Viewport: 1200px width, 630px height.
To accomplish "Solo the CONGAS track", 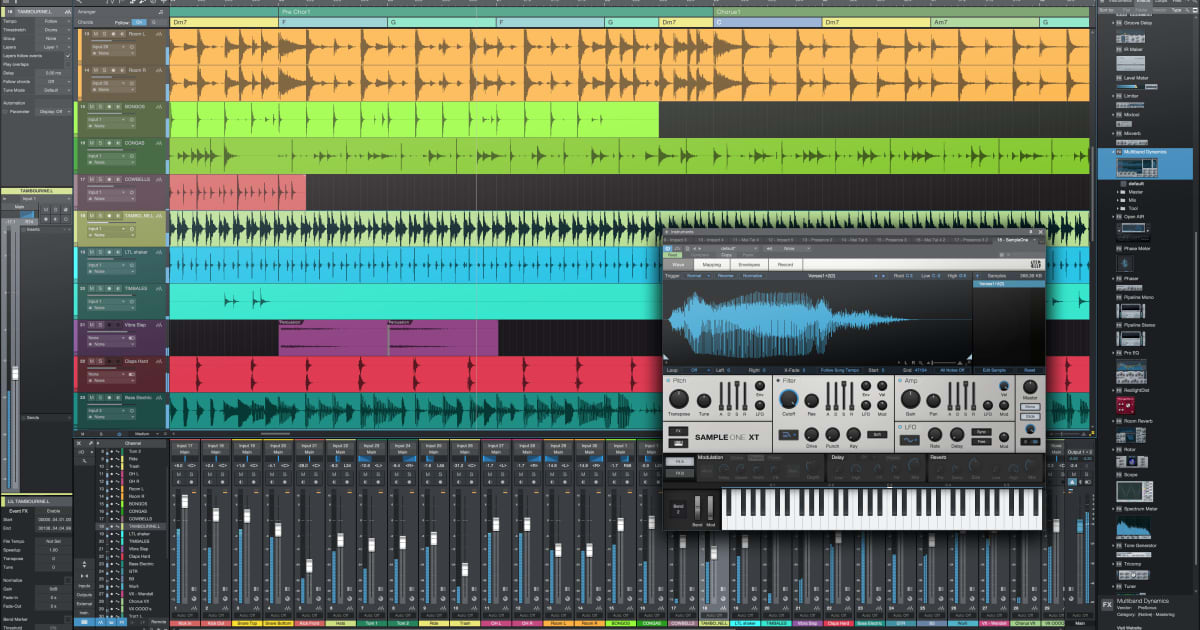I will [x=100, y=143].
